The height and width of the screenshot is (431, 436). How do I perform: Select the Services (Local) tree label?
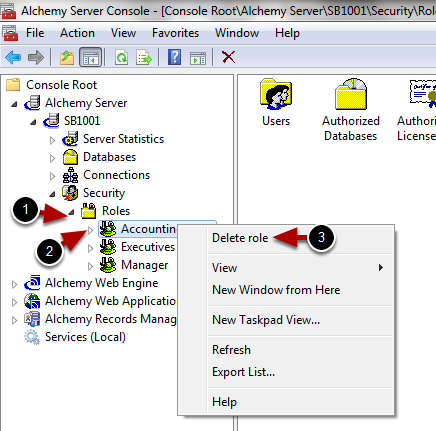[x=85, y=337]
